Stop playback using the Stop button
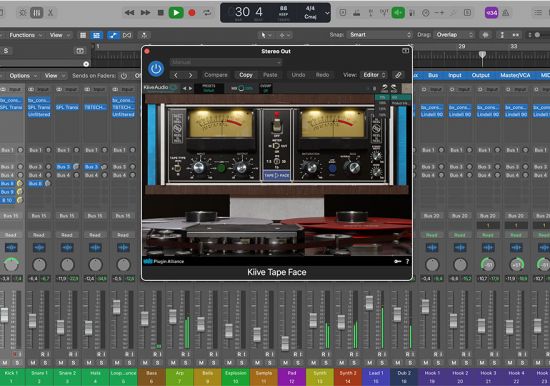The height and width of the screenshot is (386, 550). click(x=161, y=13)
